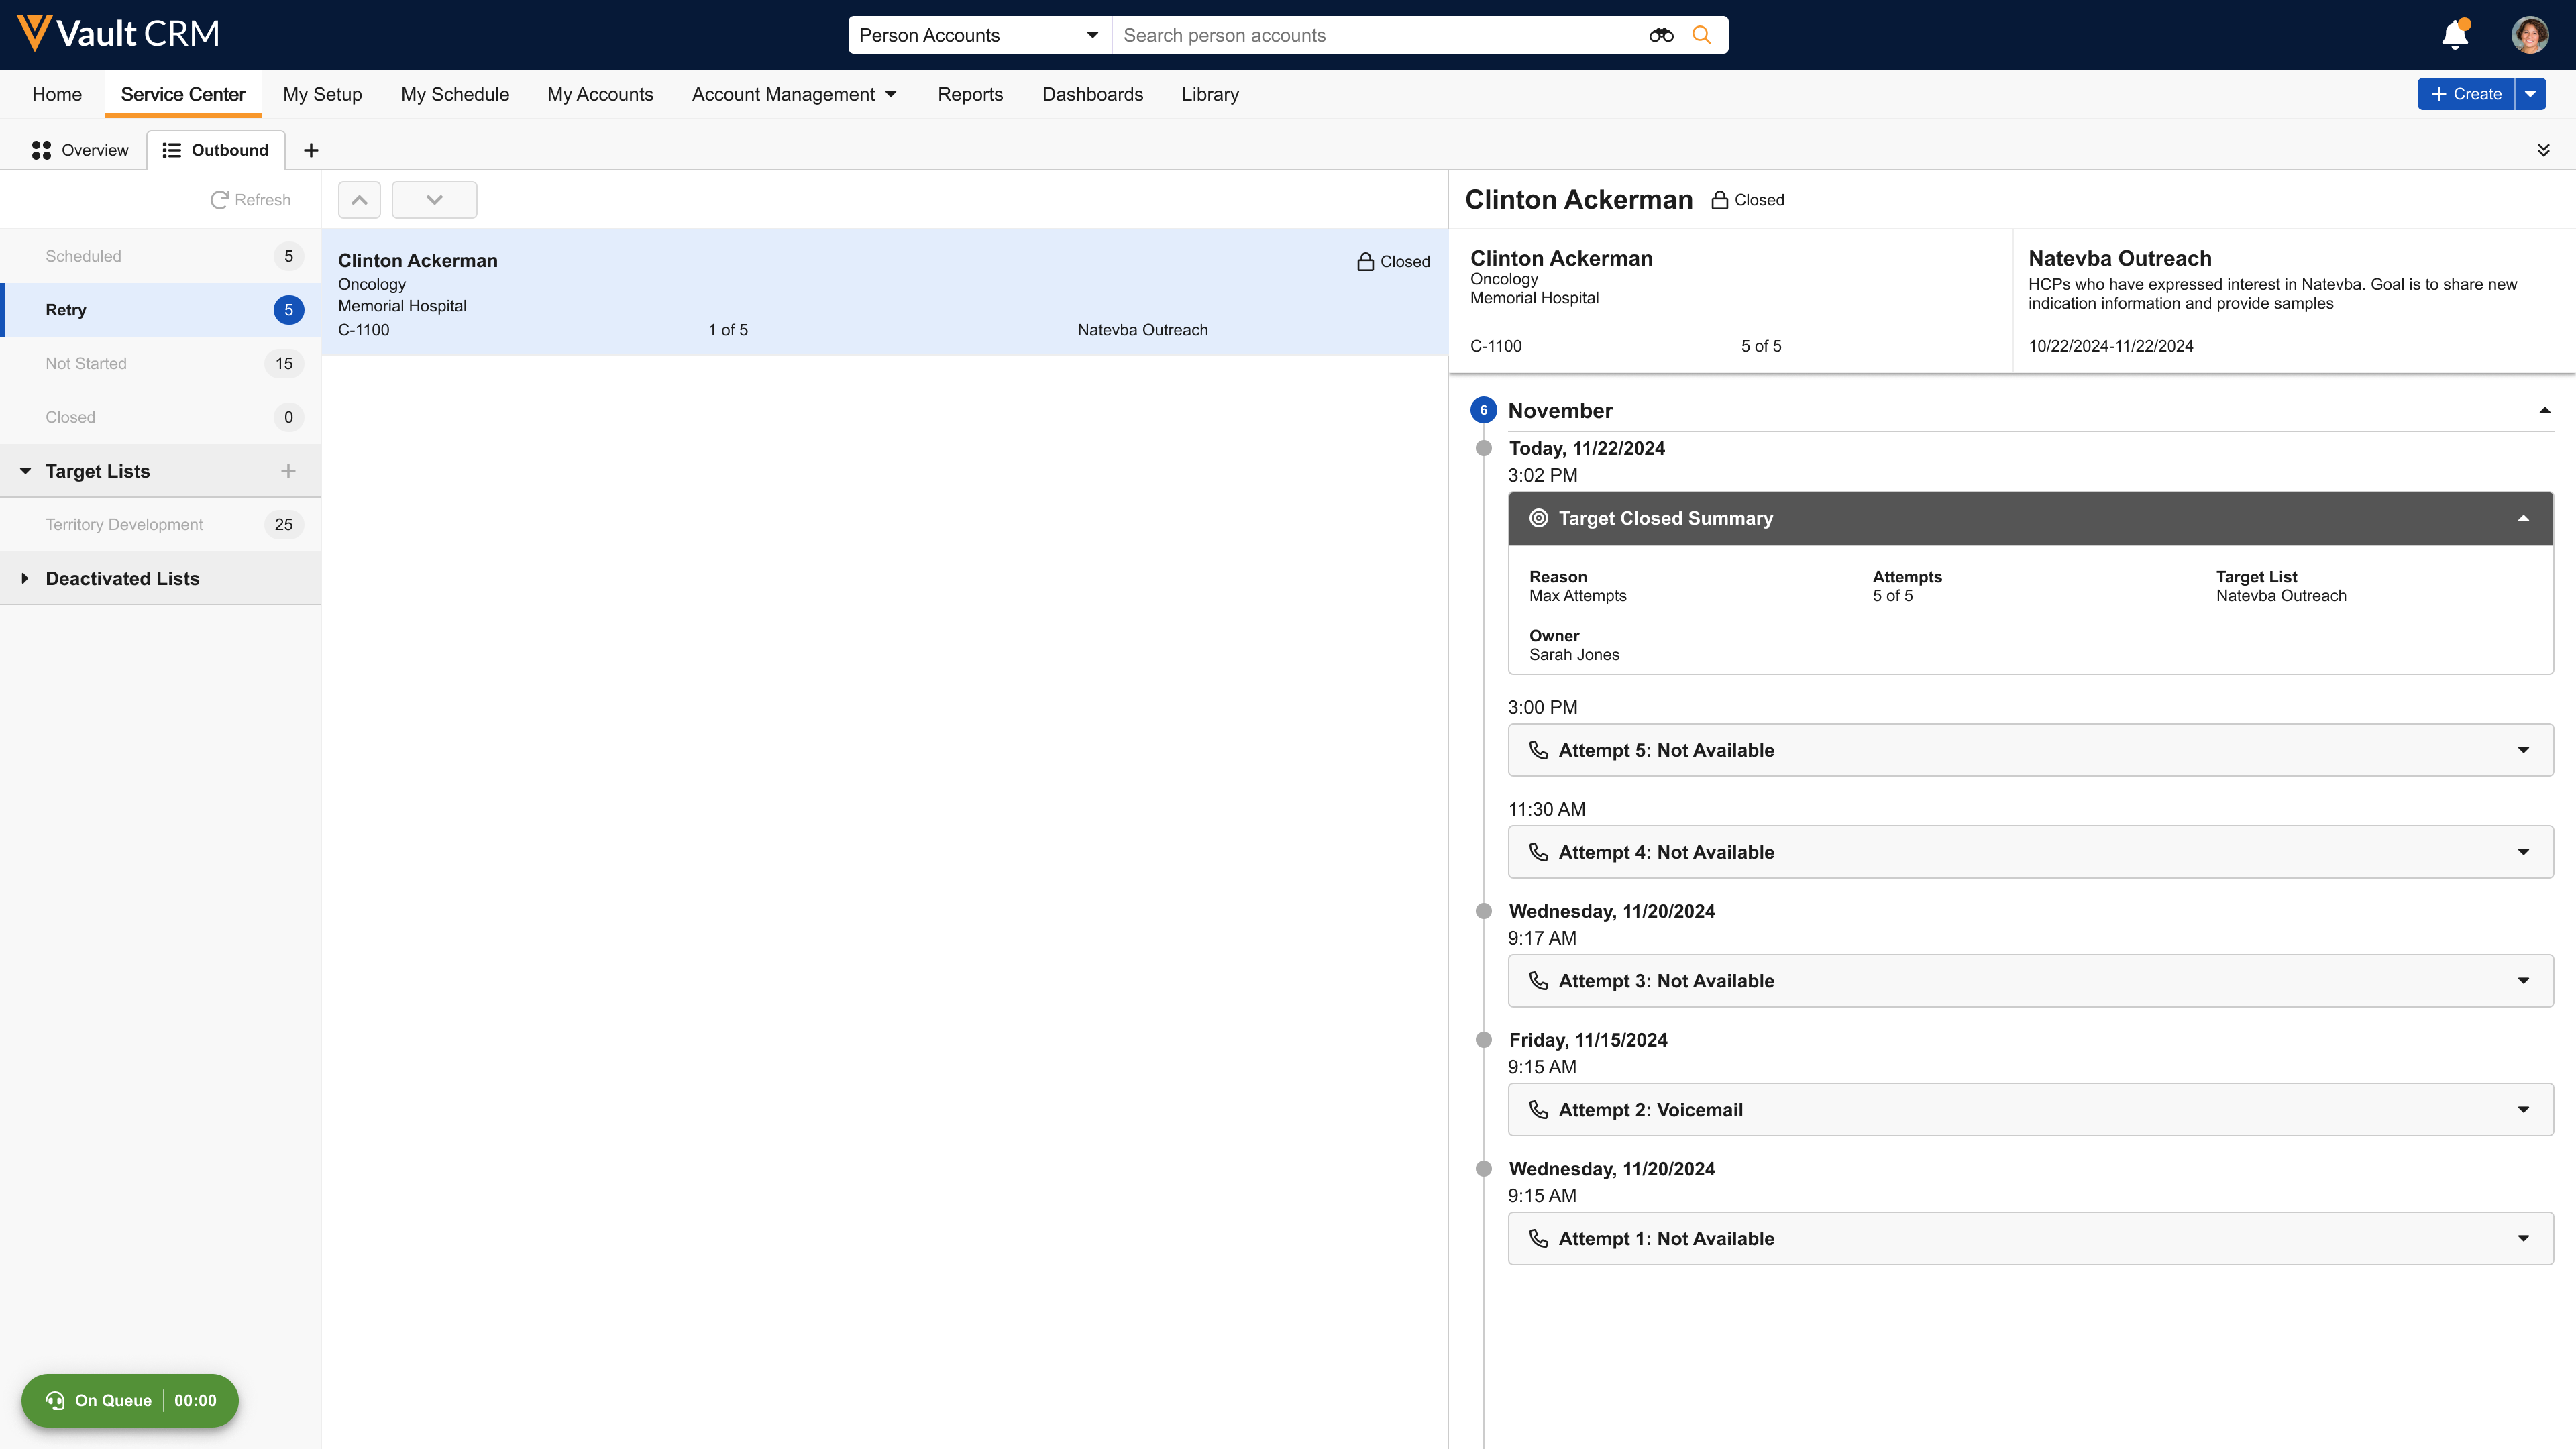Collapse the Target Lists section
This screenshot has height=1449, width=2576.
25,471
